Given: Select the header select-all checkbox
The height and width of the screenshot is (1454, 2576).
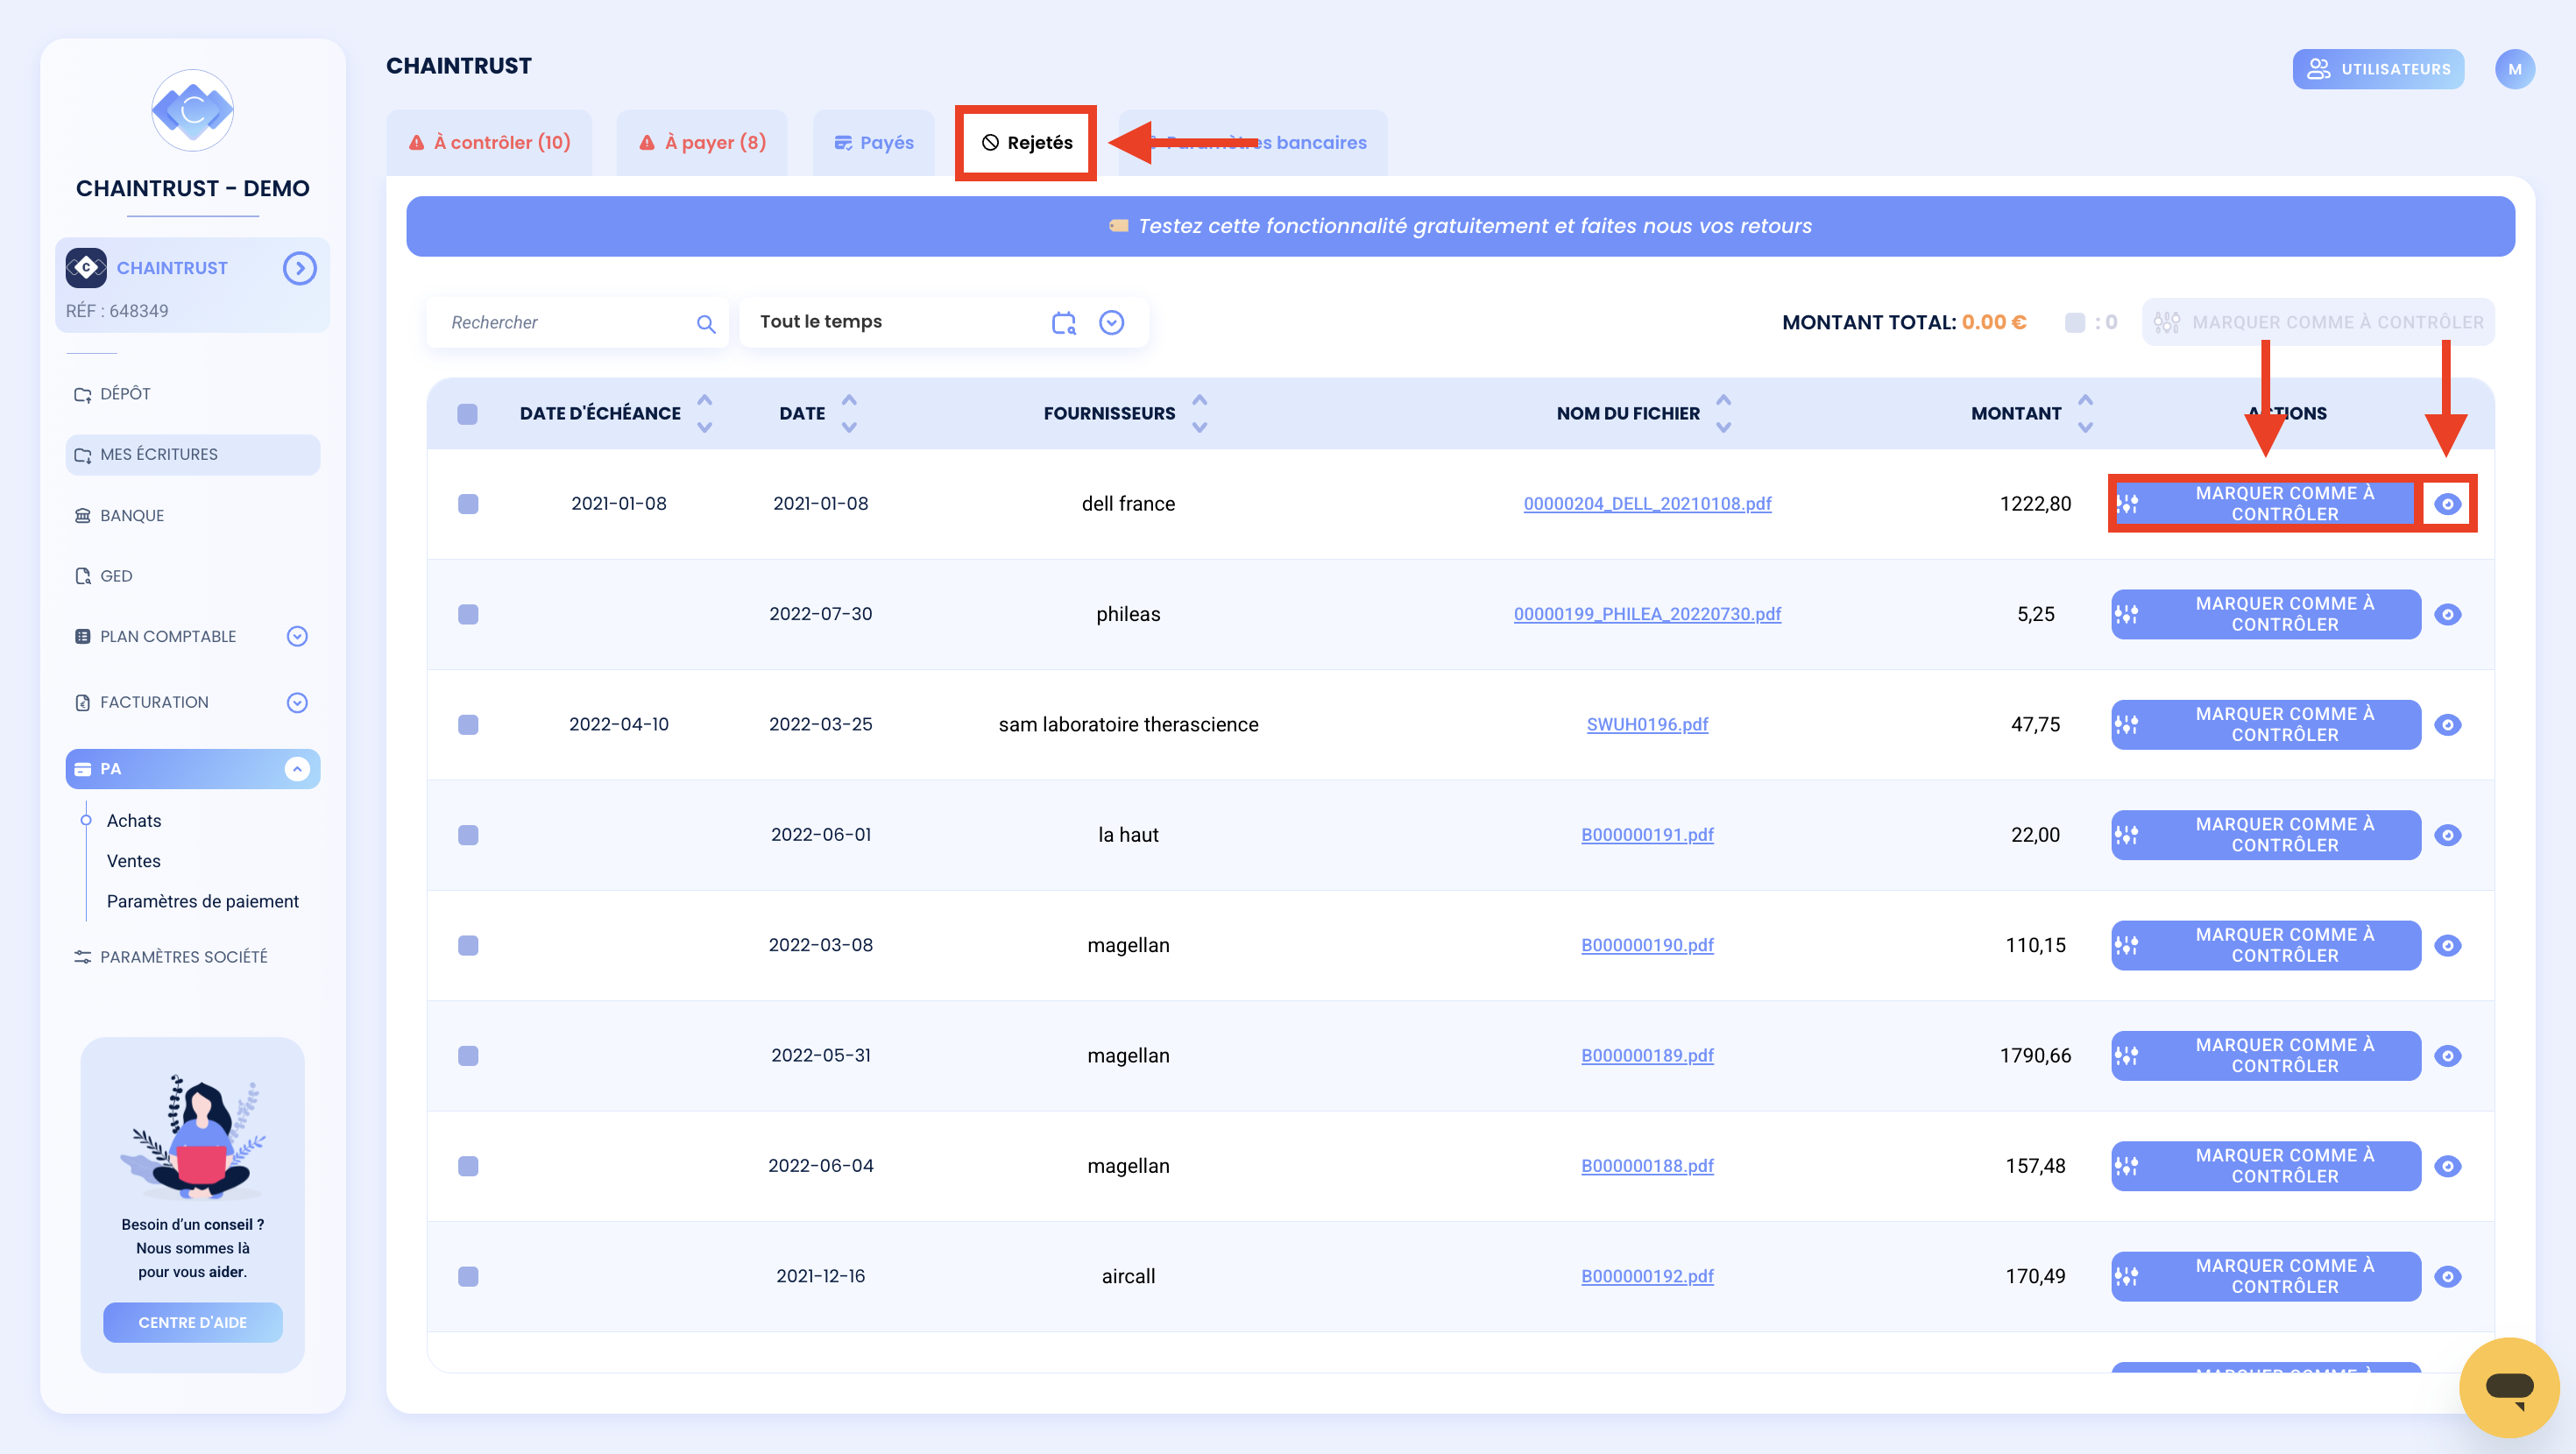Looking at the screenshot, I should coord(467,414).
